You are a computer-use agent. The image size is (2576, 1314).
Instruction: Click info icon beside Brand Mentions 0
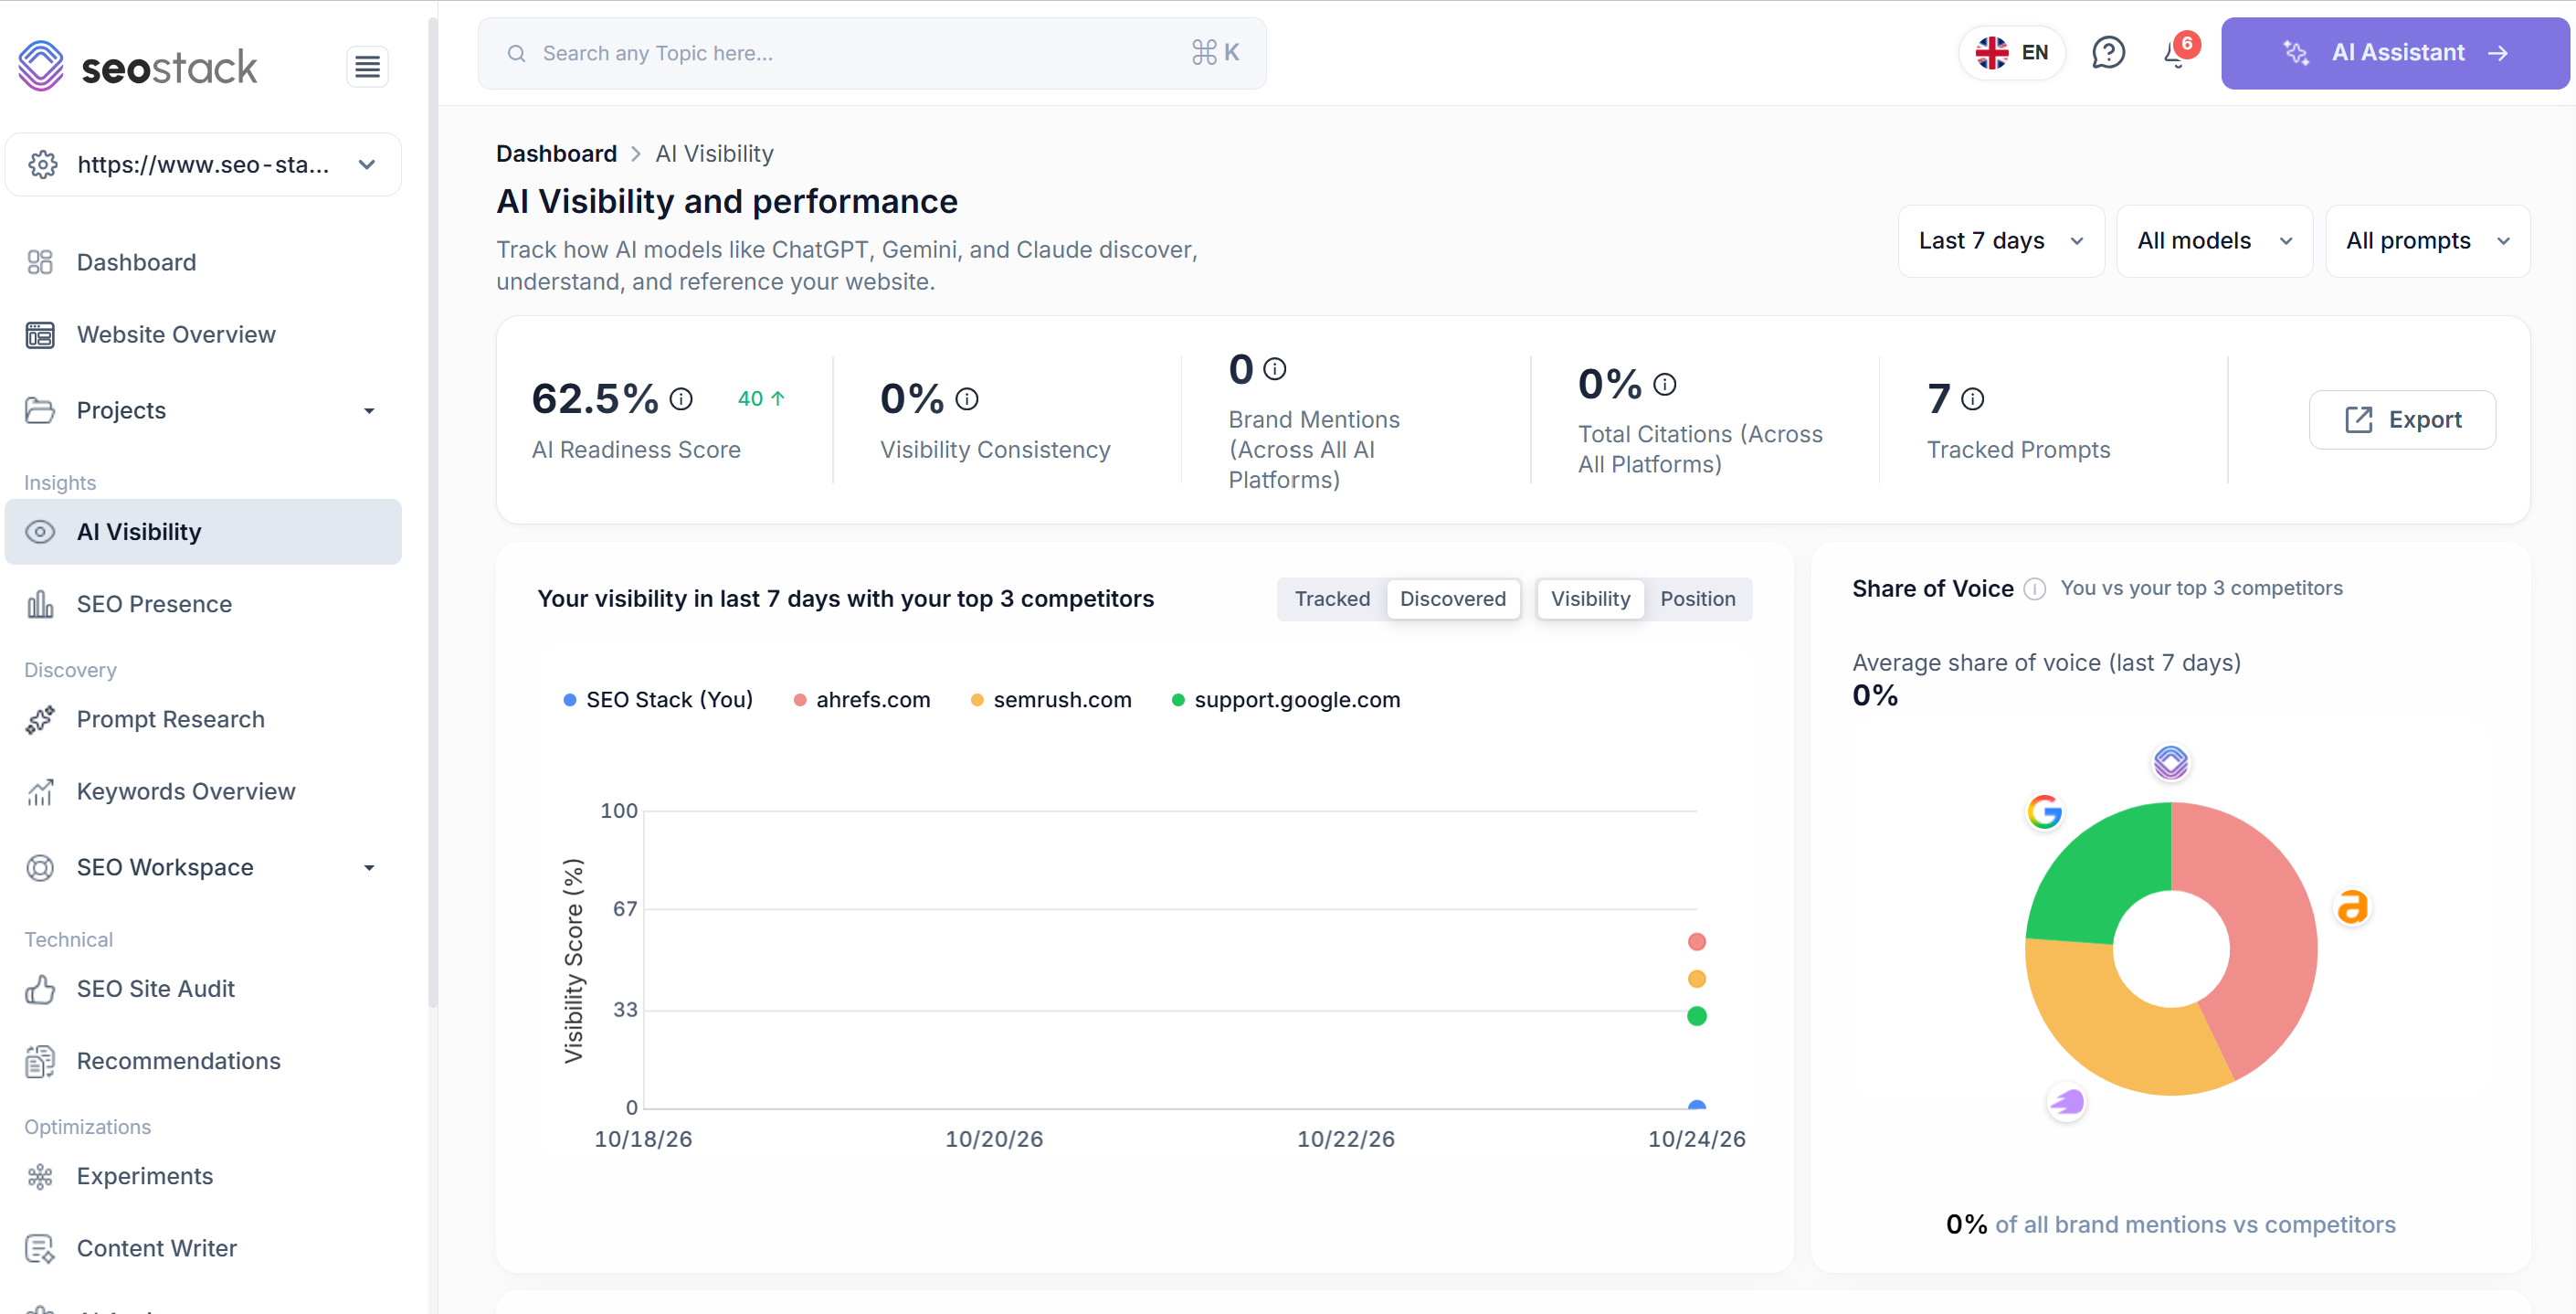[x=1275, y=369]
